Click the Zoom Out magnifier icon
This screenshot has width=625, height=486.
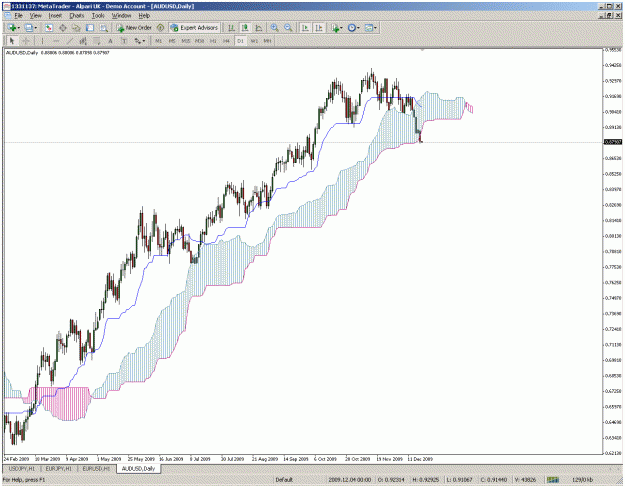coord(288,28)
